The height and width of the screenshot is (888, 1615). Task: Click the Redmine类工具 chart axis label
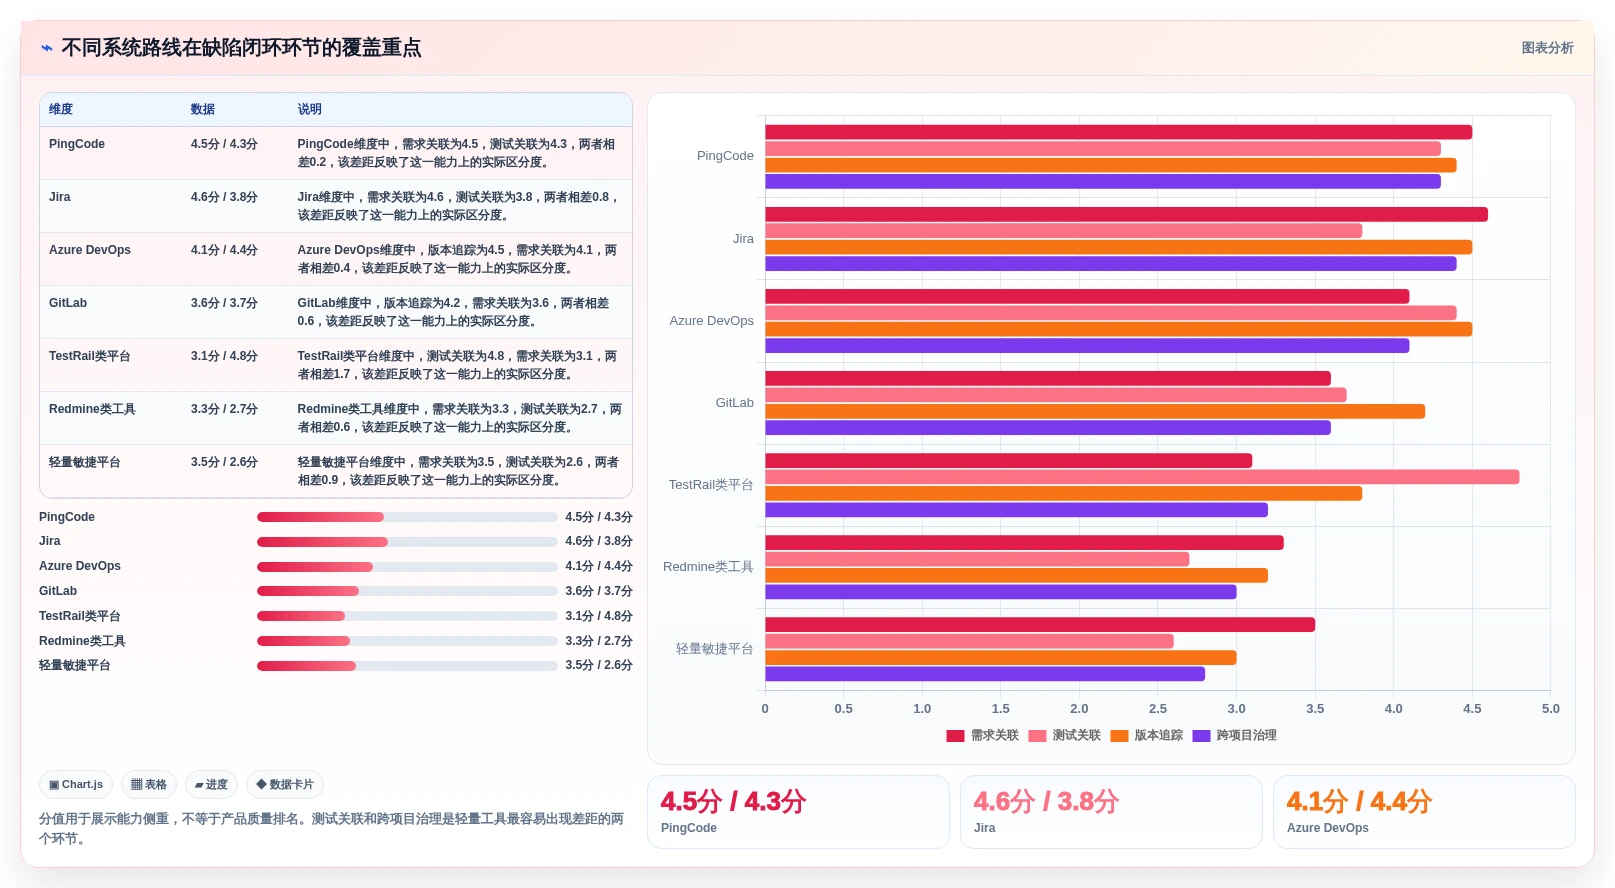[x=708, y=567]
